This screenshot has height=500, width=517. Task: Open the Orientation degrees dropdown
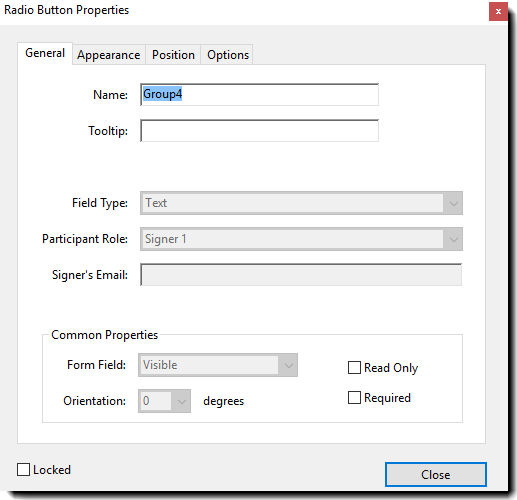tap(164, 401)
